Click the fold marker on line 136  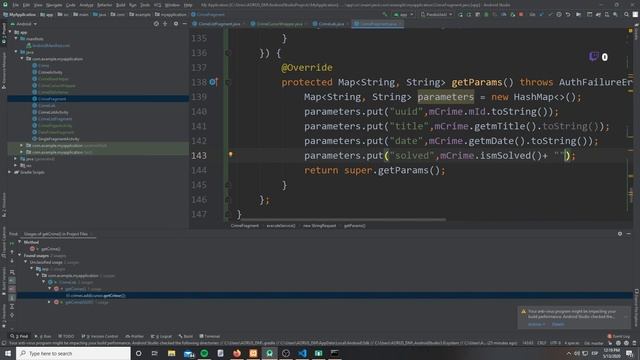pos(228,53)
